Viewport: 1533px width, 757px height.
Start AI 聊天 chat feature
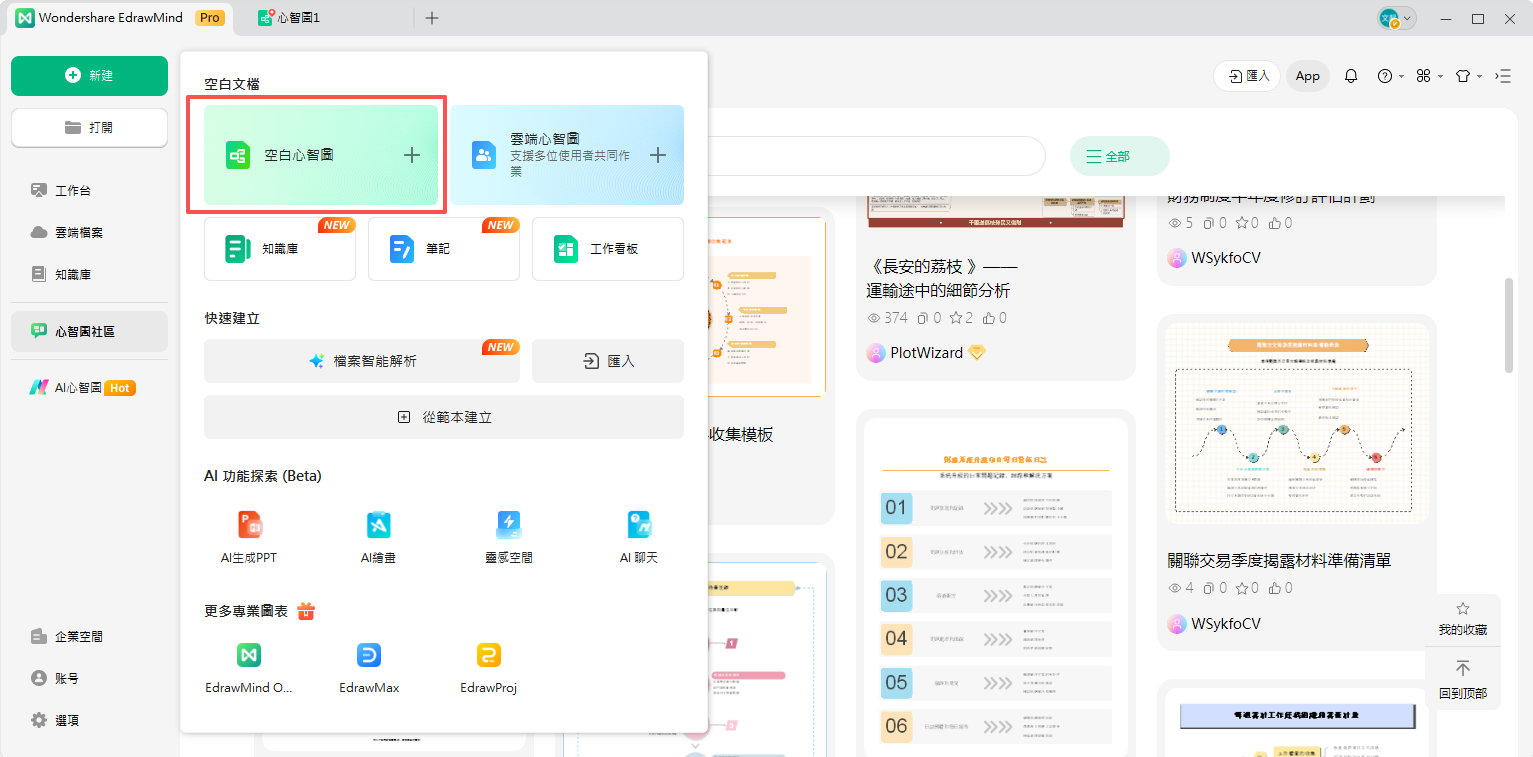pos(639,525)
